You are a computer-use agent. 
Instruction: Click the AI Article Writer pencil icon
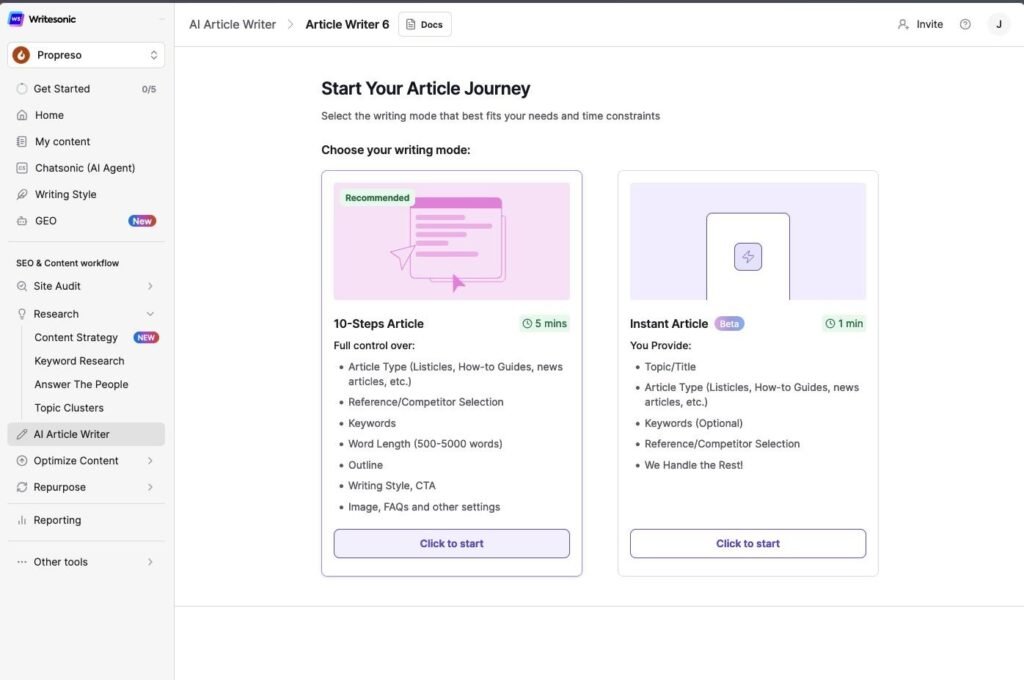(22, 434)
